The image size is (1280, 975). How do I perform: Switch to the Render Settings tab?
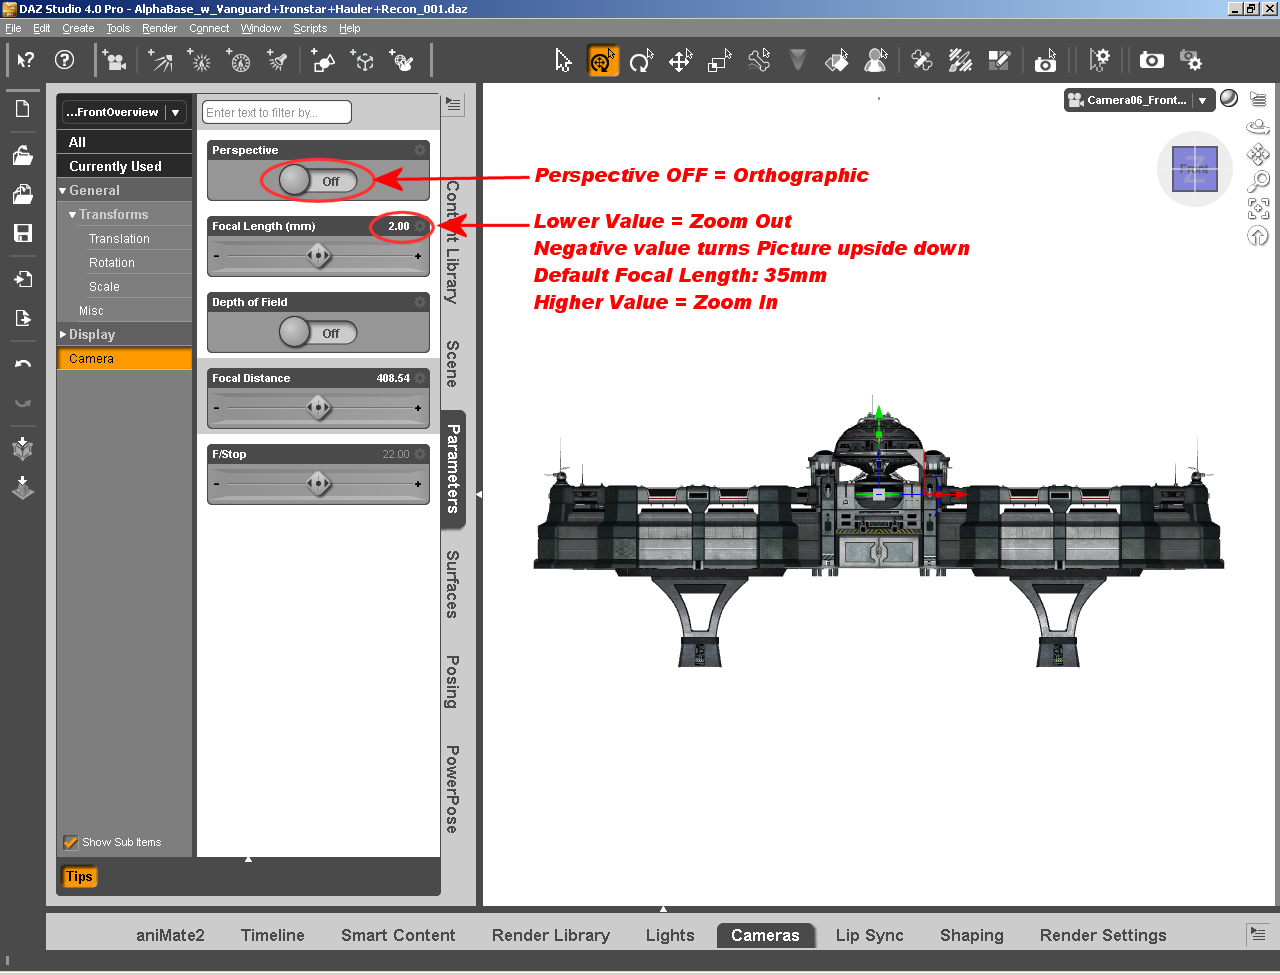click(x=1102, y=935)
